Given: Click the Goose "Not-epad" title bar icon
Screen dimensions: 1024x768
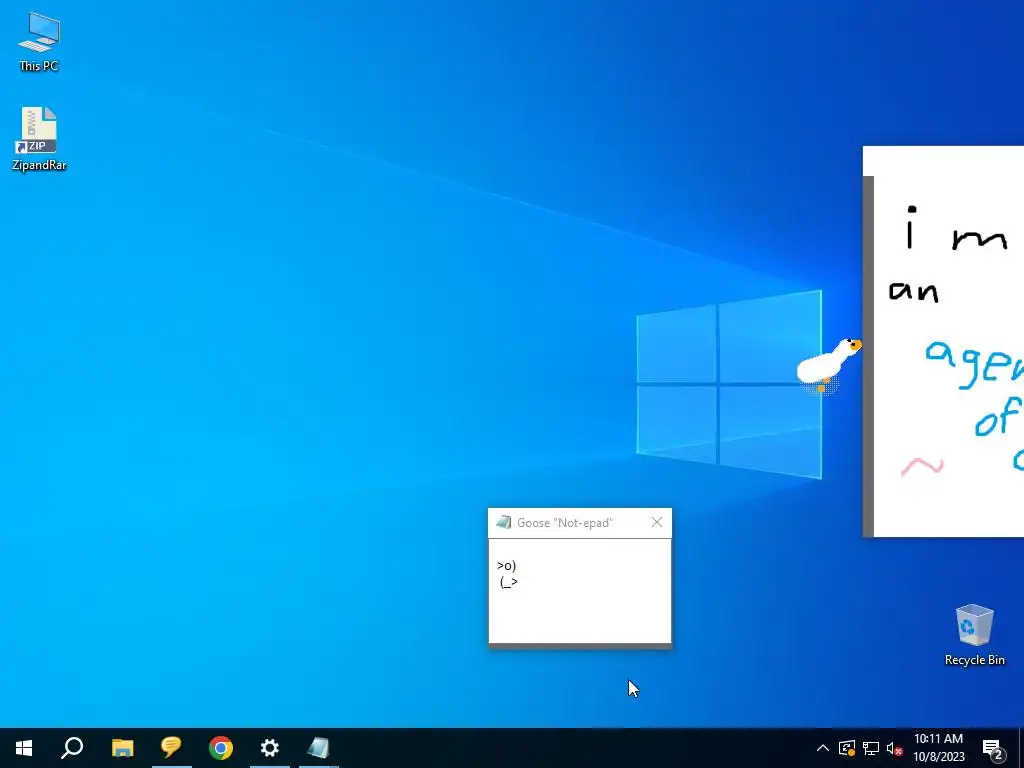Looking at the screenshot, I should [x=504, y=522].
